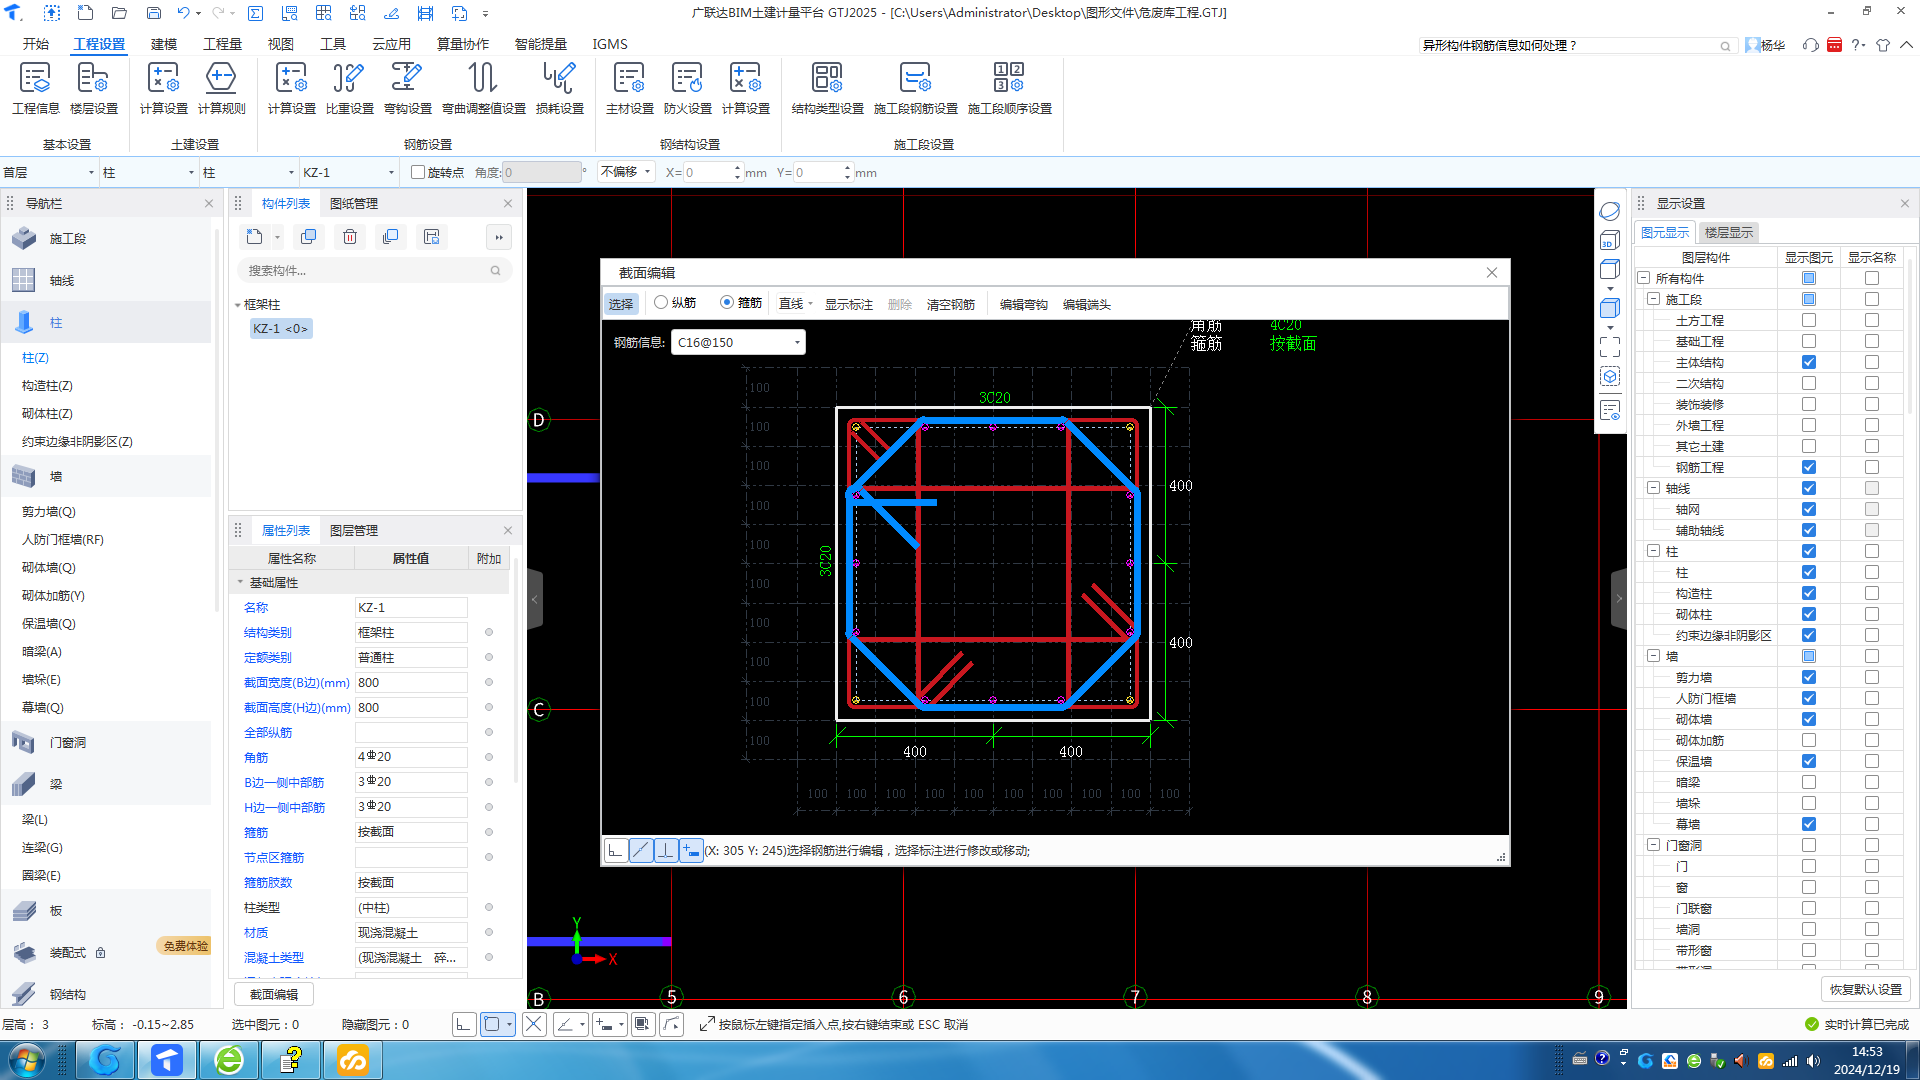Screen dimensions: 1920x1080
Task: Open the 工程量 ribbon tab
Action: [x=222, y=44]
